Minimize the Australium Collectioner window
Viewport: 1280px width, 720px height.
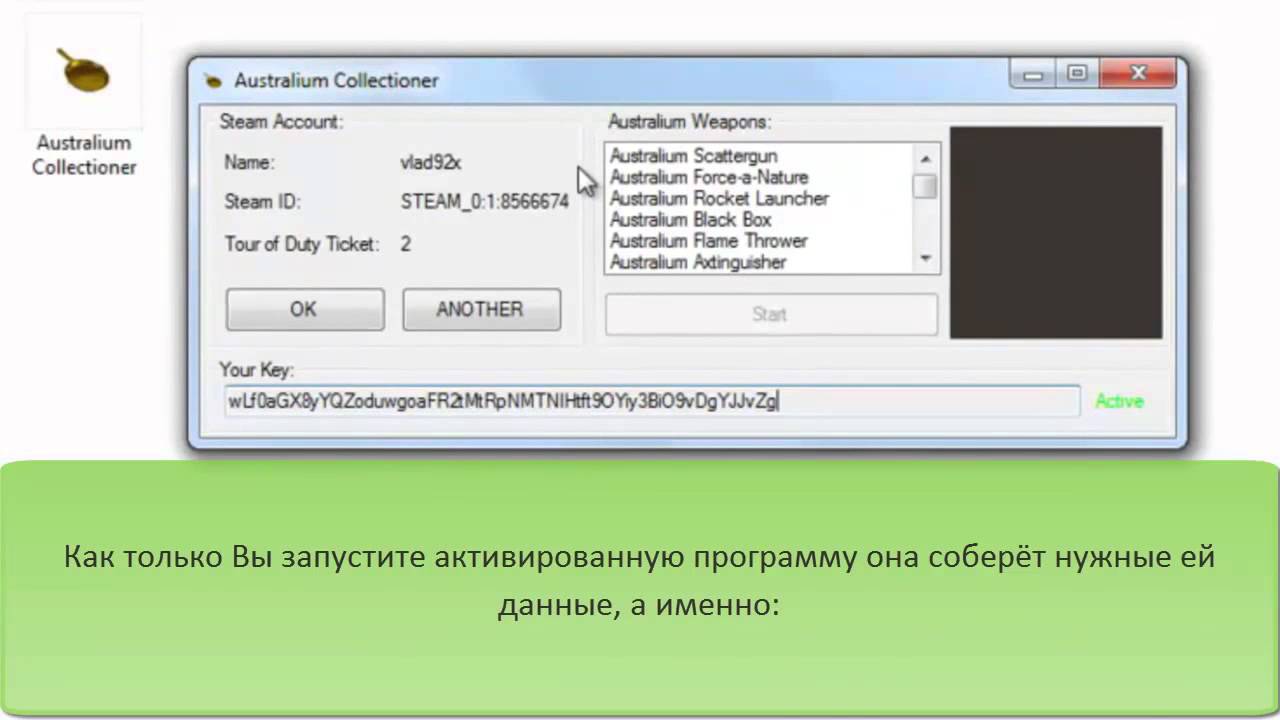(1033, 74)
